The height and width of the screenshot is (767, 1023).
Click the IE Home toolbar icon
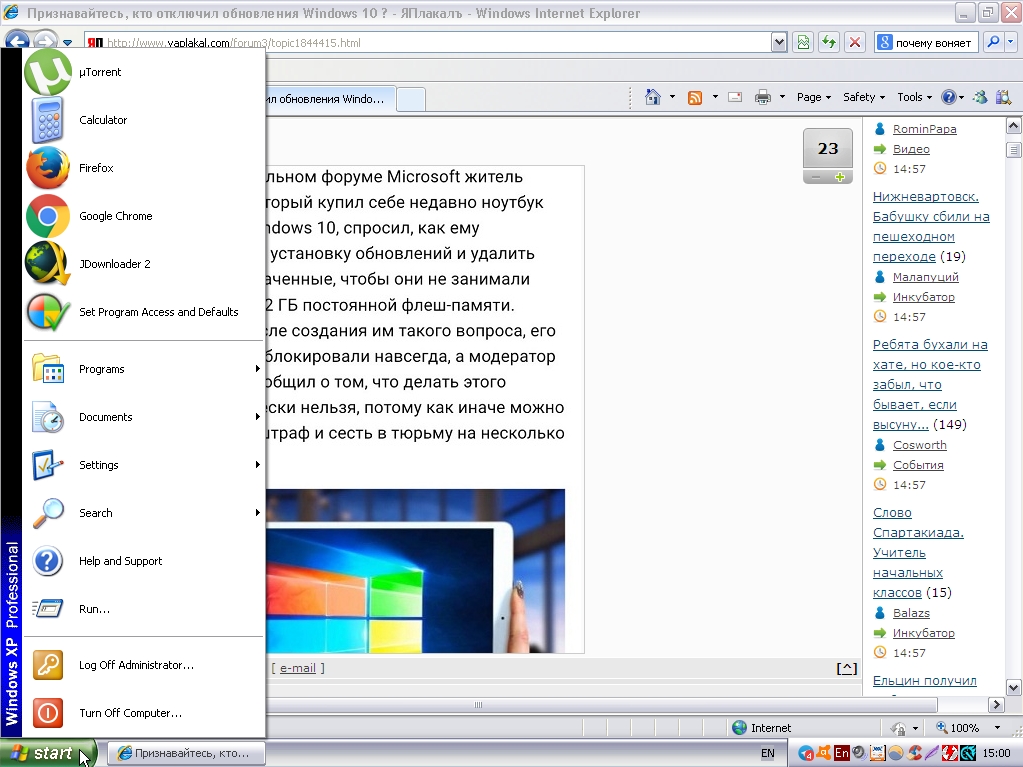653,97
